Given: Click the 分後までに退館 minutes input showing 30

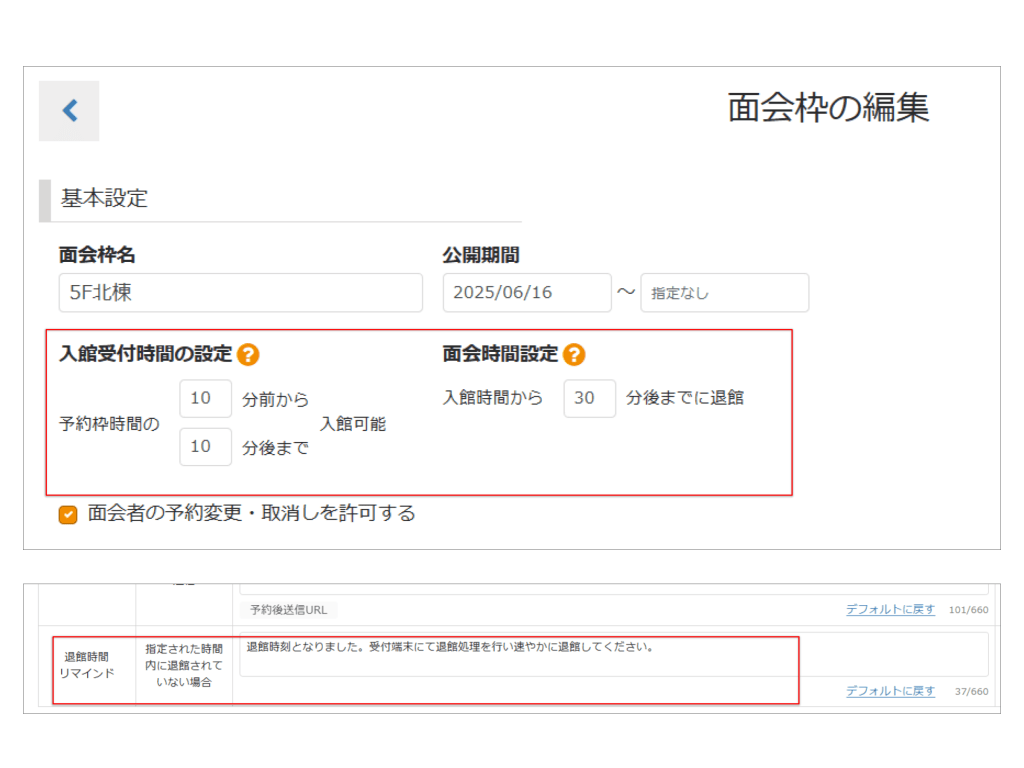Looking at the screenshot, I should coord(589,398).
